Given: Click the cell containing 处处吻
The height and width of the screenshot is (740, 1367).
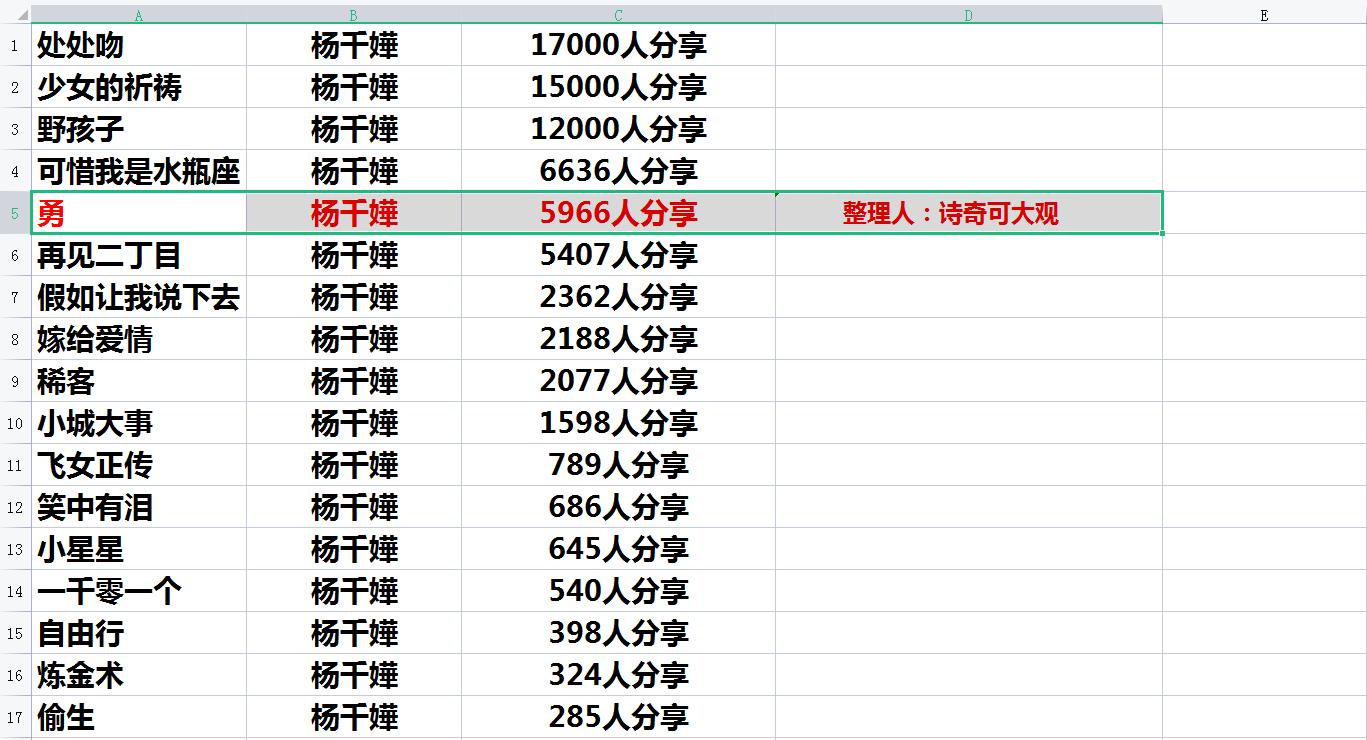Looking at the screenshot, I should coord(139,45).
